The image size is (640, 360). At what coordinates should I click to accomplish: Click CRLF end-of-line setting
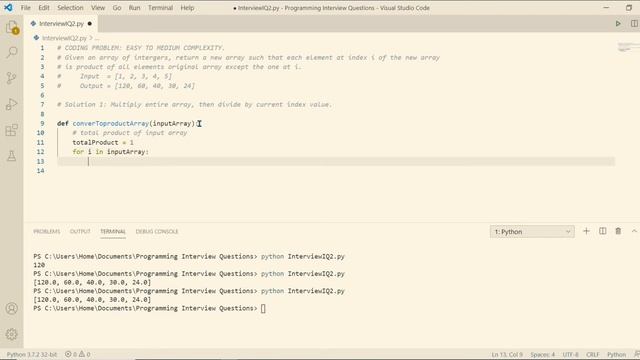click(593, 354)
